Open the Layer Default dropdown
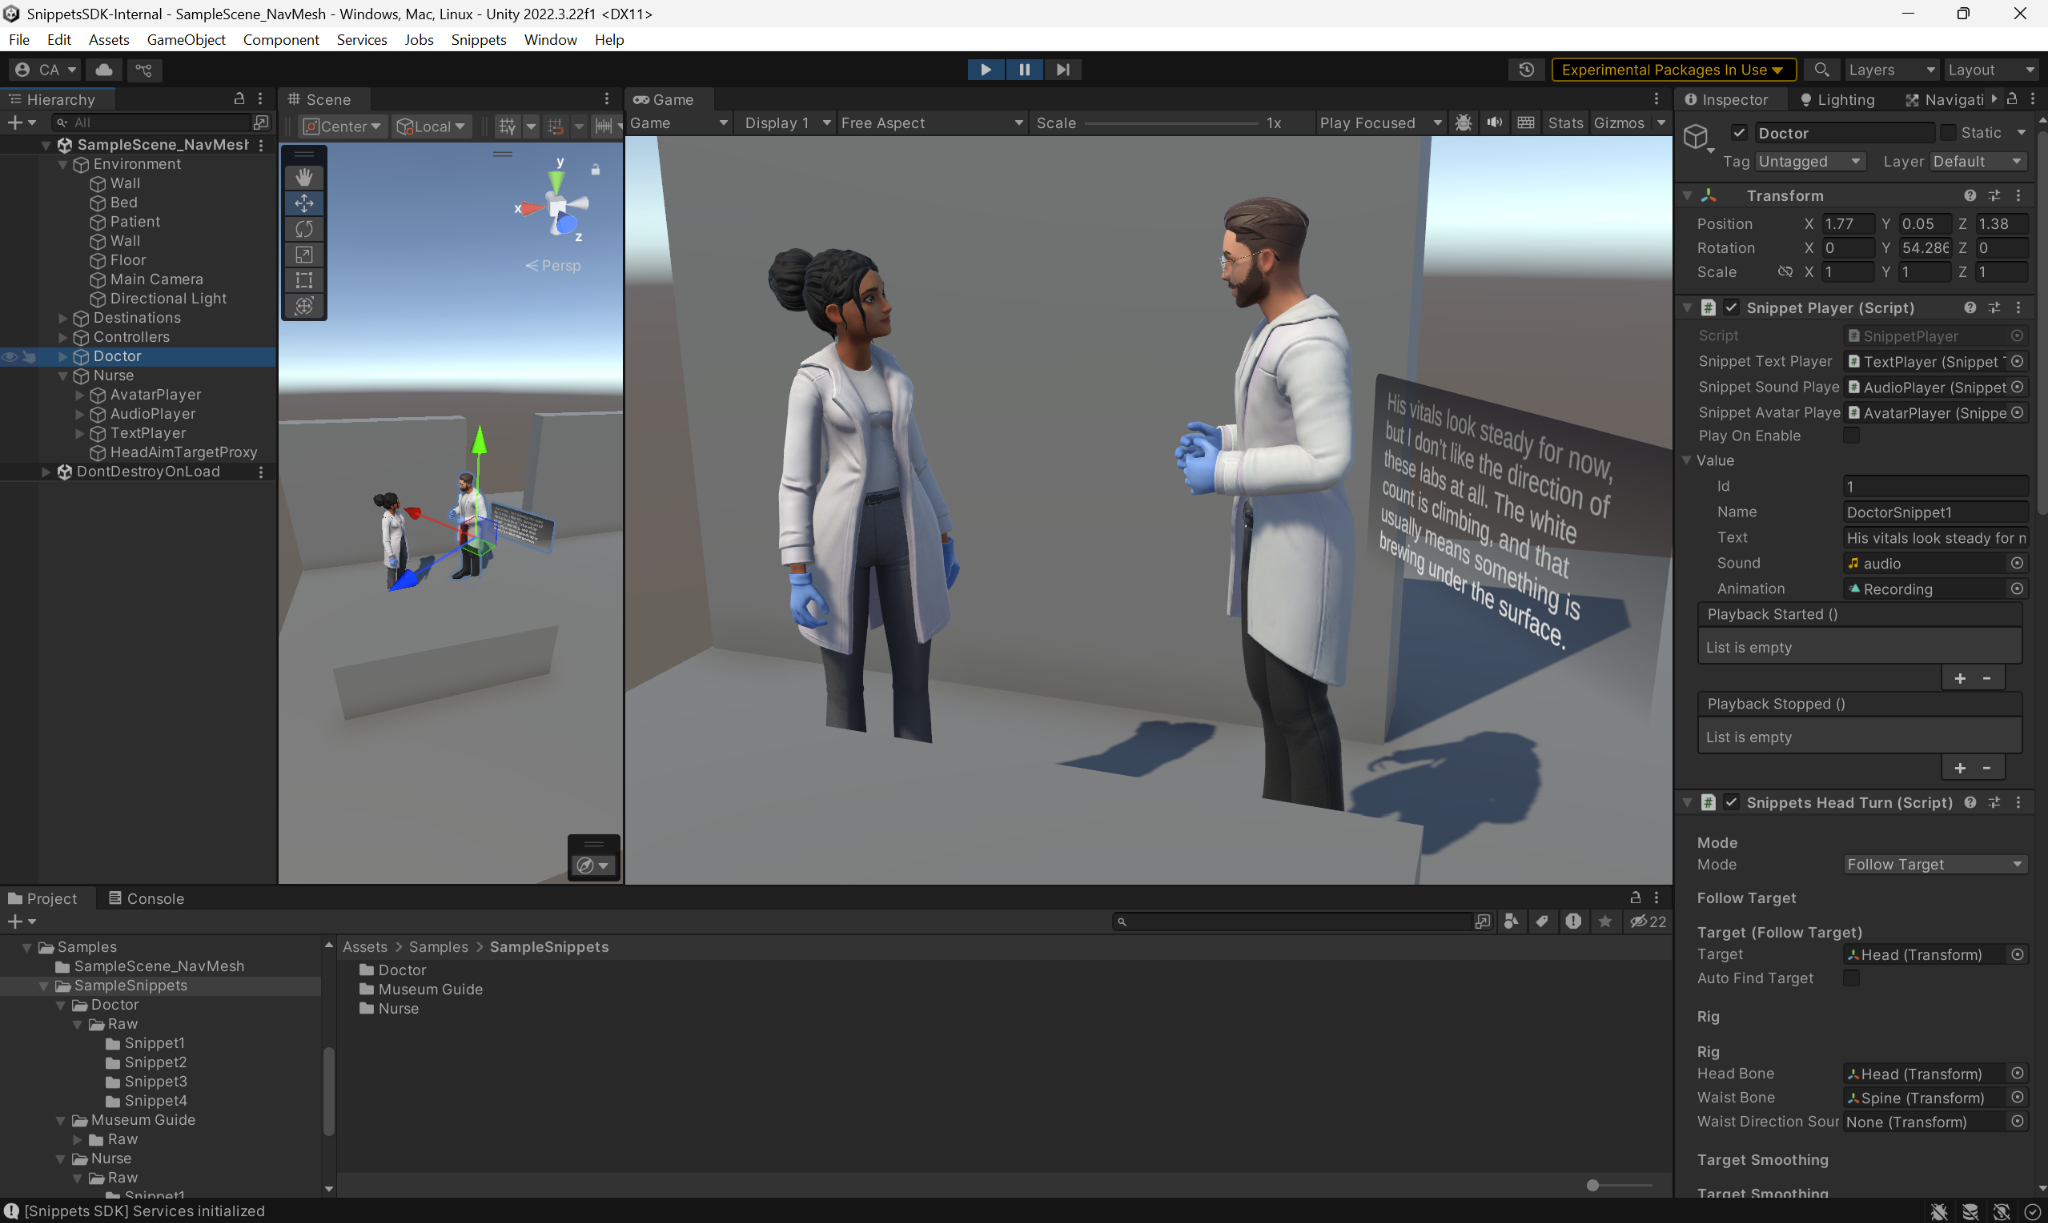2048x1223 pixels. click(x=1977, y=161)
